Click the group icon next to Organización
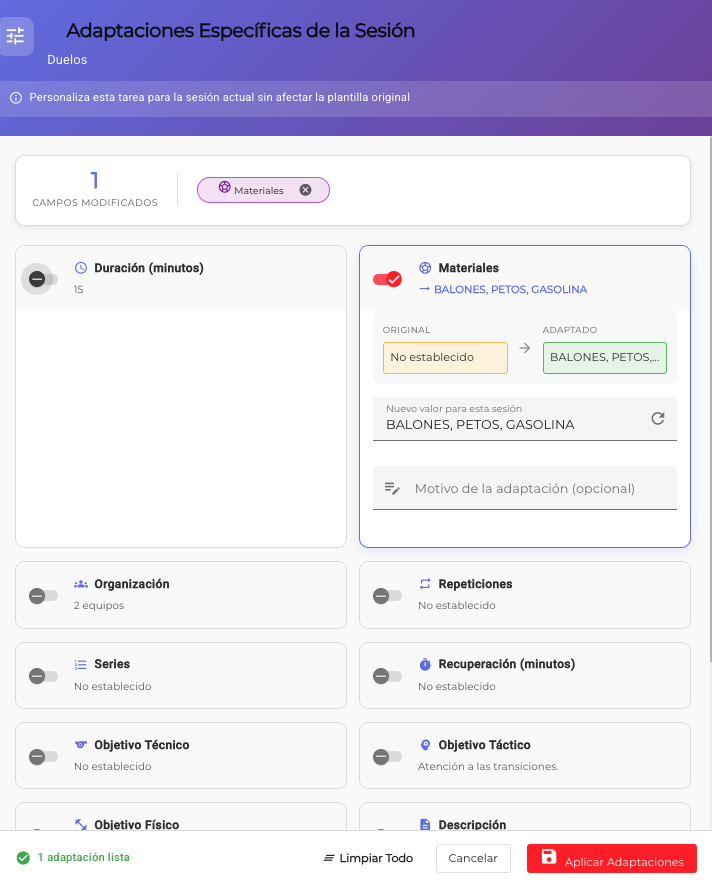 coord(81,584)
